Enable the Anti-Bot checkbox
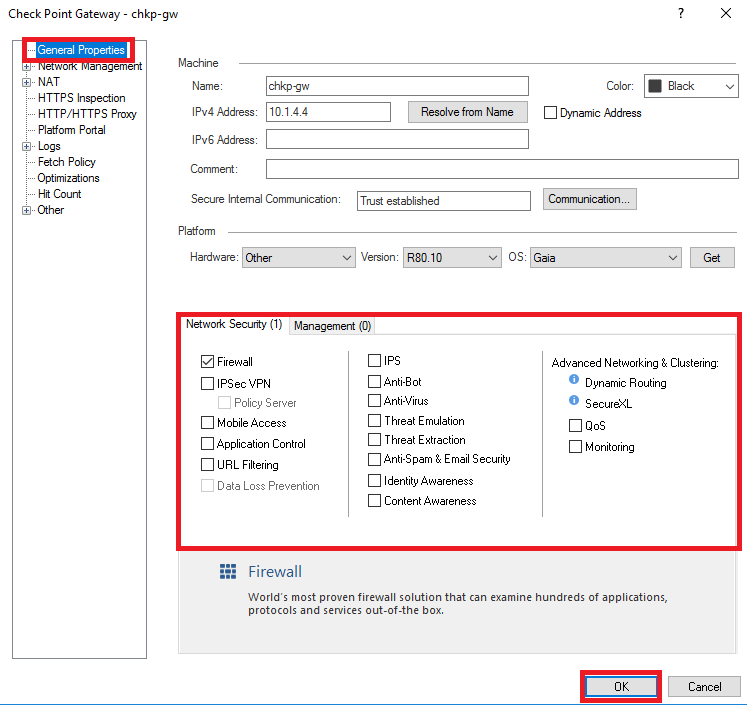 pos(374,382)
